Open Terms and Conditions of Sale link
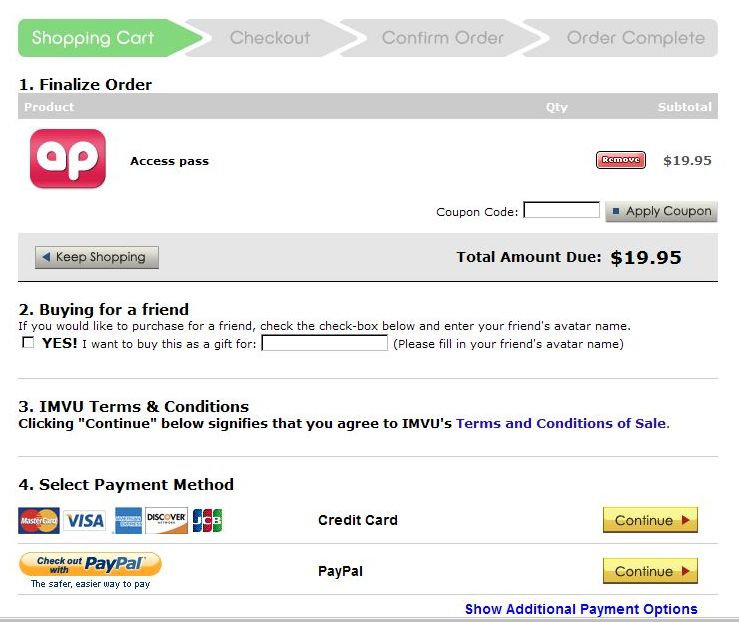 tap(560, 423)
